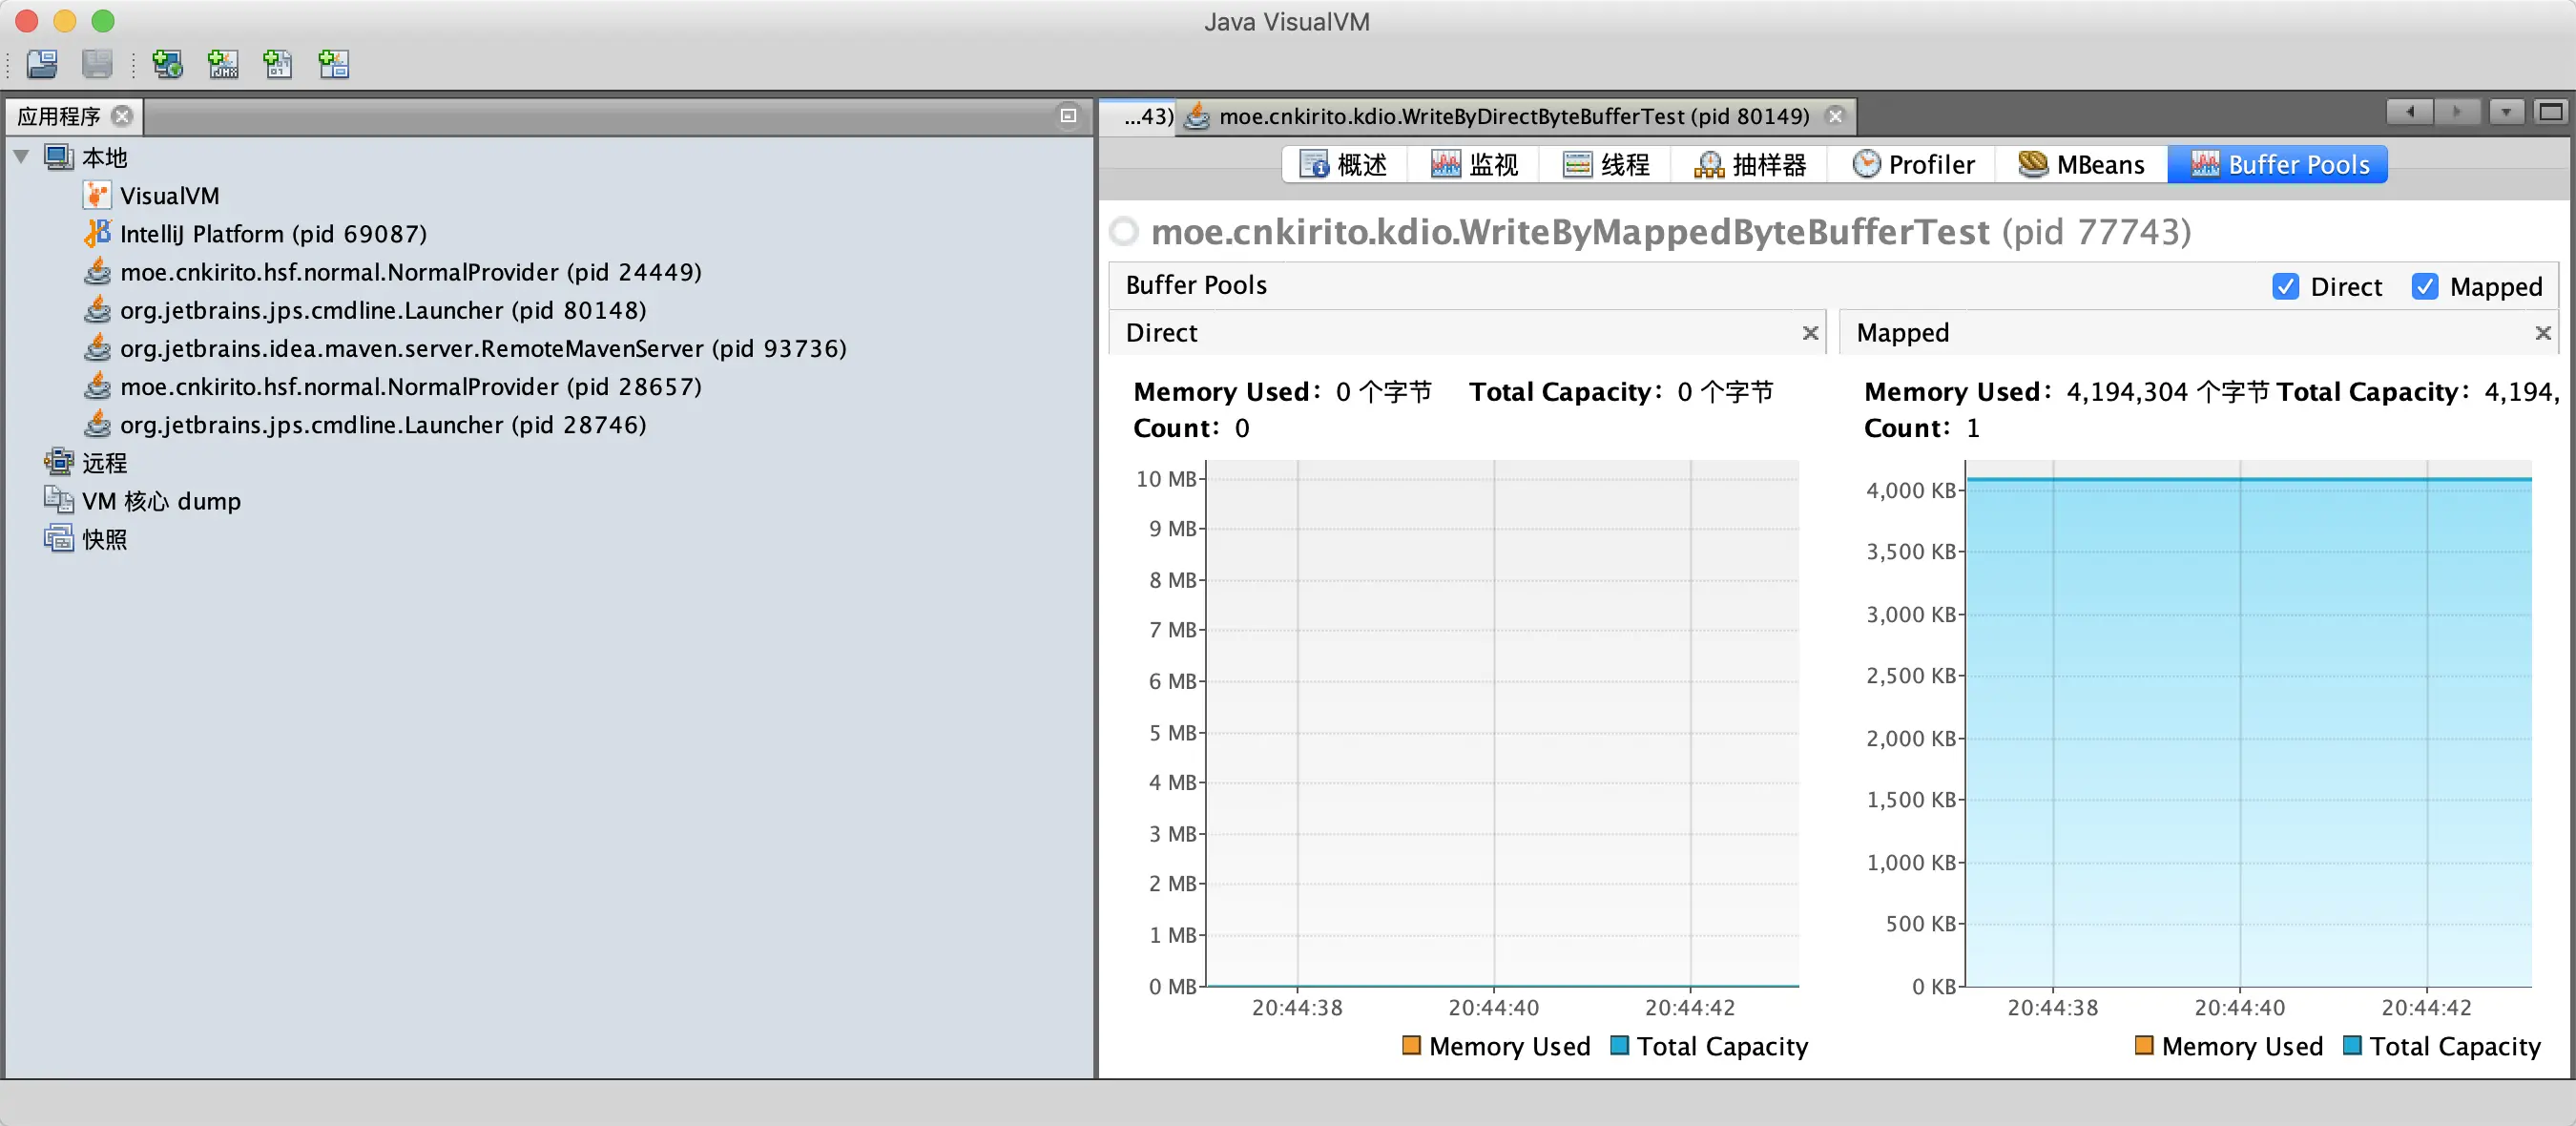Click Add VM Coredump binary-file icon
Screen dimensions: 2576x1126
[x=277, y=64]
